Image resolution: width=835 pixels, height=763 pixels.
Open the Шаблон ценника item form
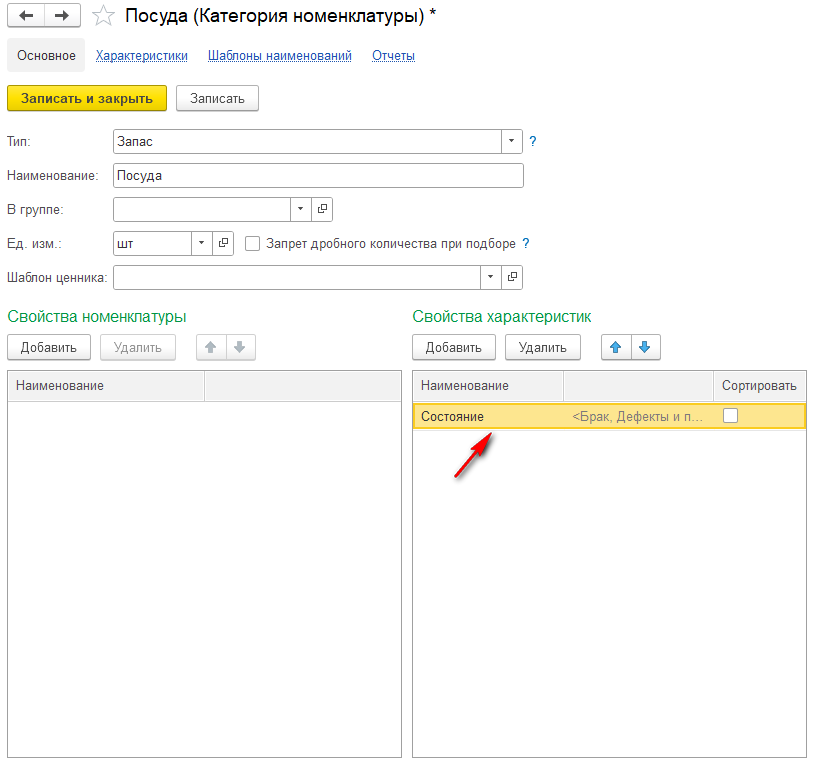pyautogui.click(x=512, y=277)
